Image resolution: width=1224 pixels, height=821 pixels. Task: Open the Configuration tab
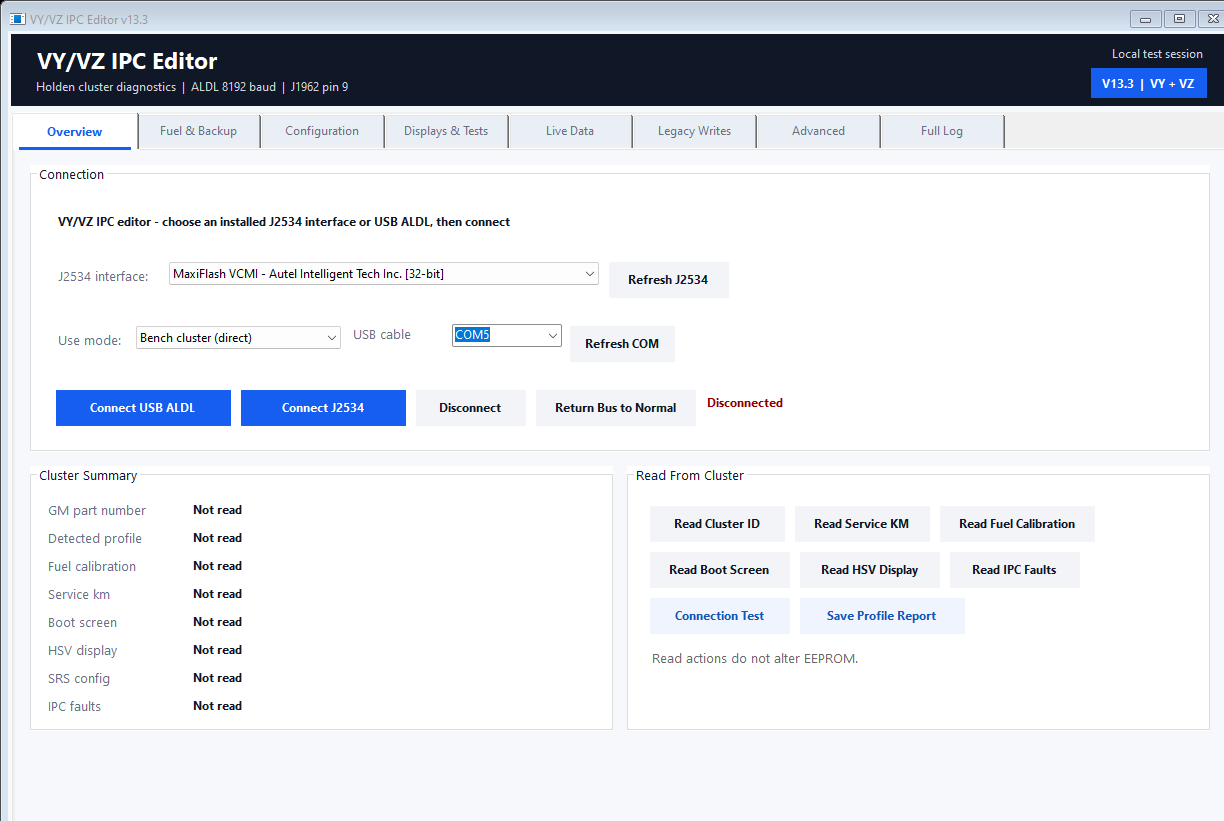coord(322,131)
